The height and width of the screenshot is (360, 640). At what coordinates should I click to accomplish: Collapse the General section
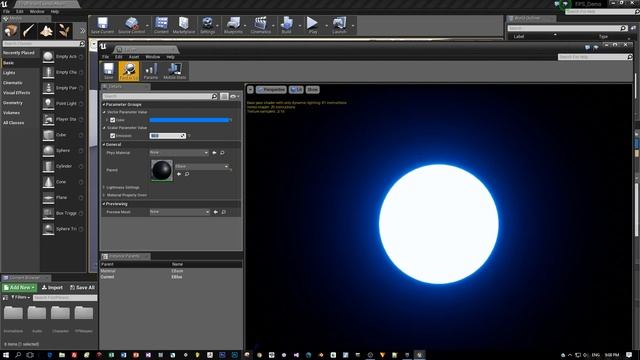click(x=104, y=144)
